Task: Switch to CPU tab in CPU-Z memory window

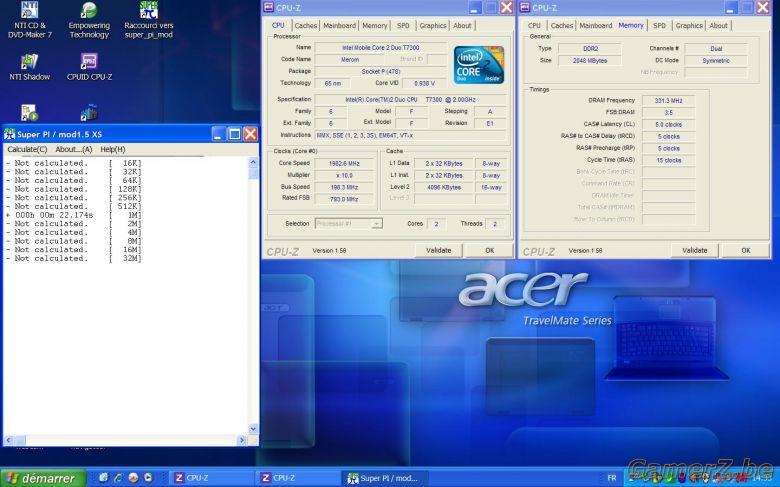Action: click(534, 25)
